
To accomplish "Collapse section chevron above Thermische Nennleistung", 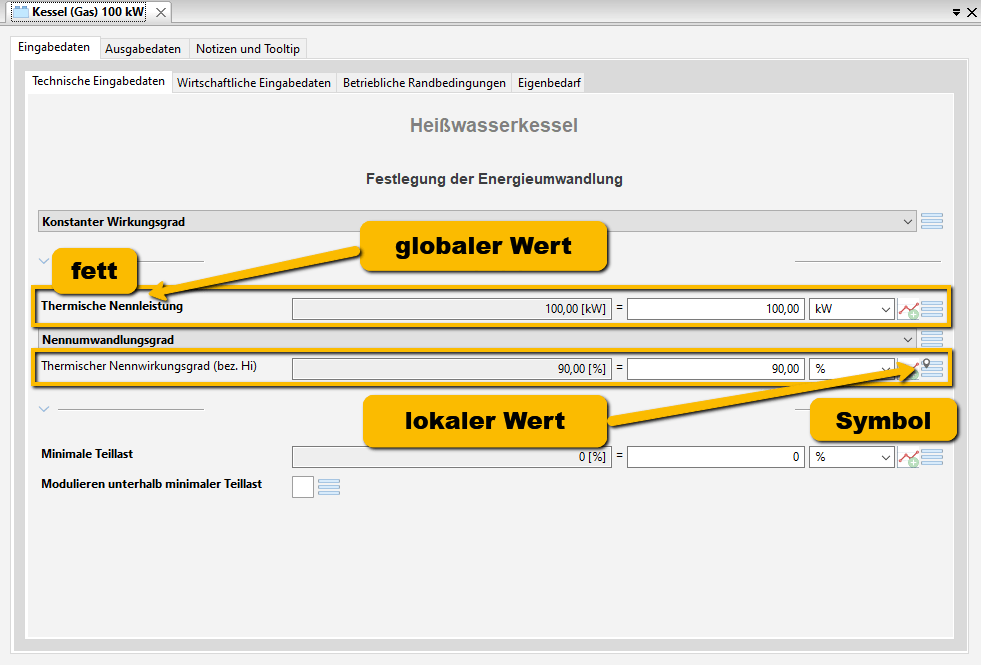I will coord(43,261).
